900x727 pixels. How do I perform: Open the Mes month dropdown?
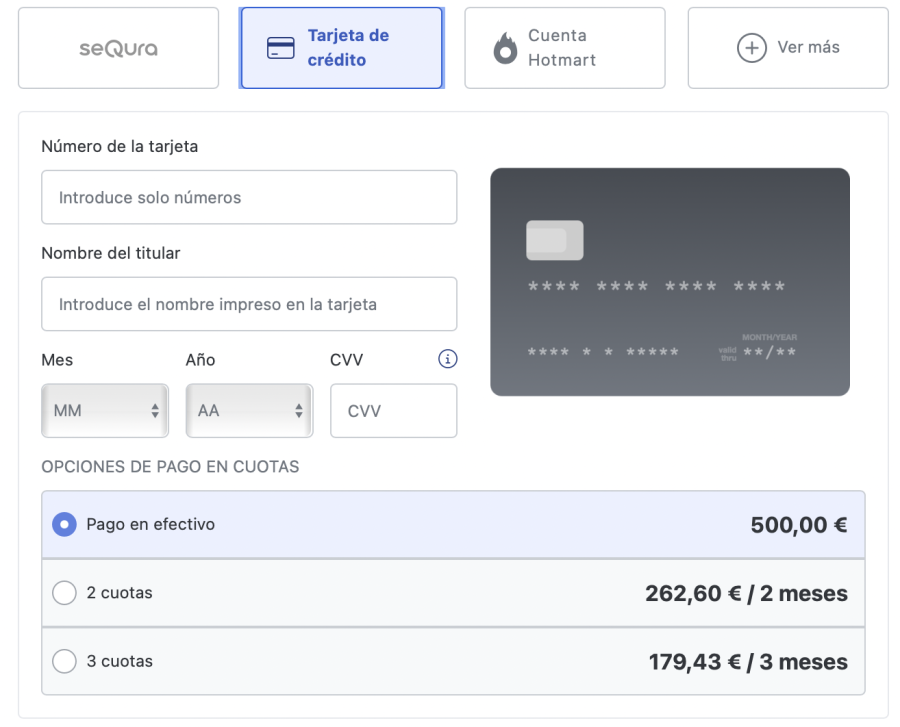[104, 410]
